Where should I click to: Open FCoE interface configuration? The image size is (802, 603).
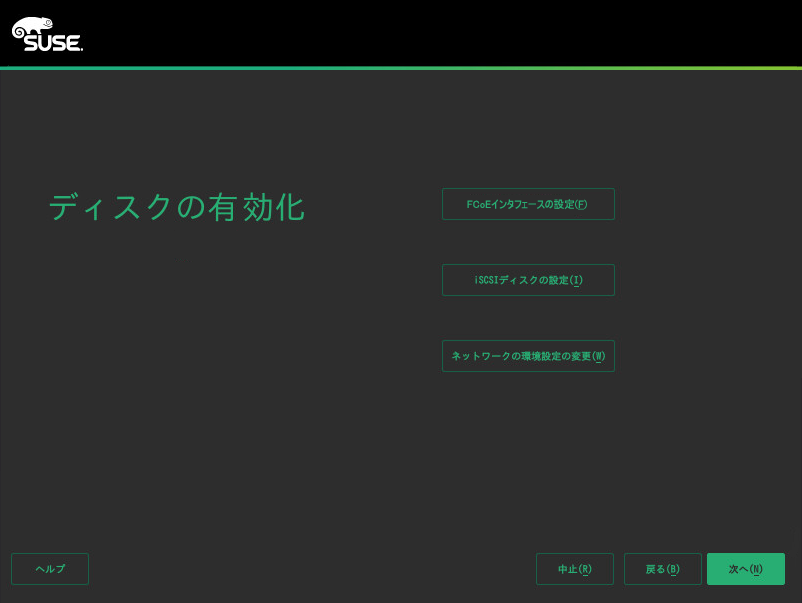(528, 204)
